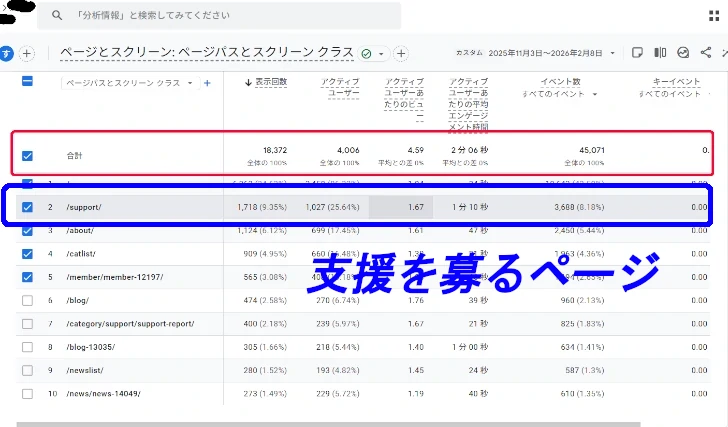The image size is (728, 427).
Task: Uncheck the /about/ row checkbox
Action: click(27, 231)
